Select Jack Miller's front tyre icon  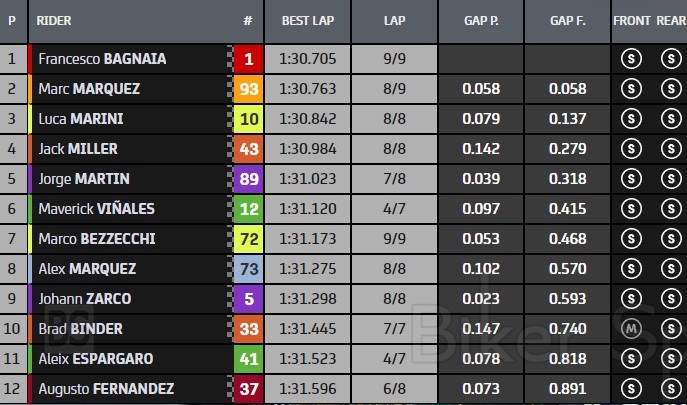(x=631, y=149)
